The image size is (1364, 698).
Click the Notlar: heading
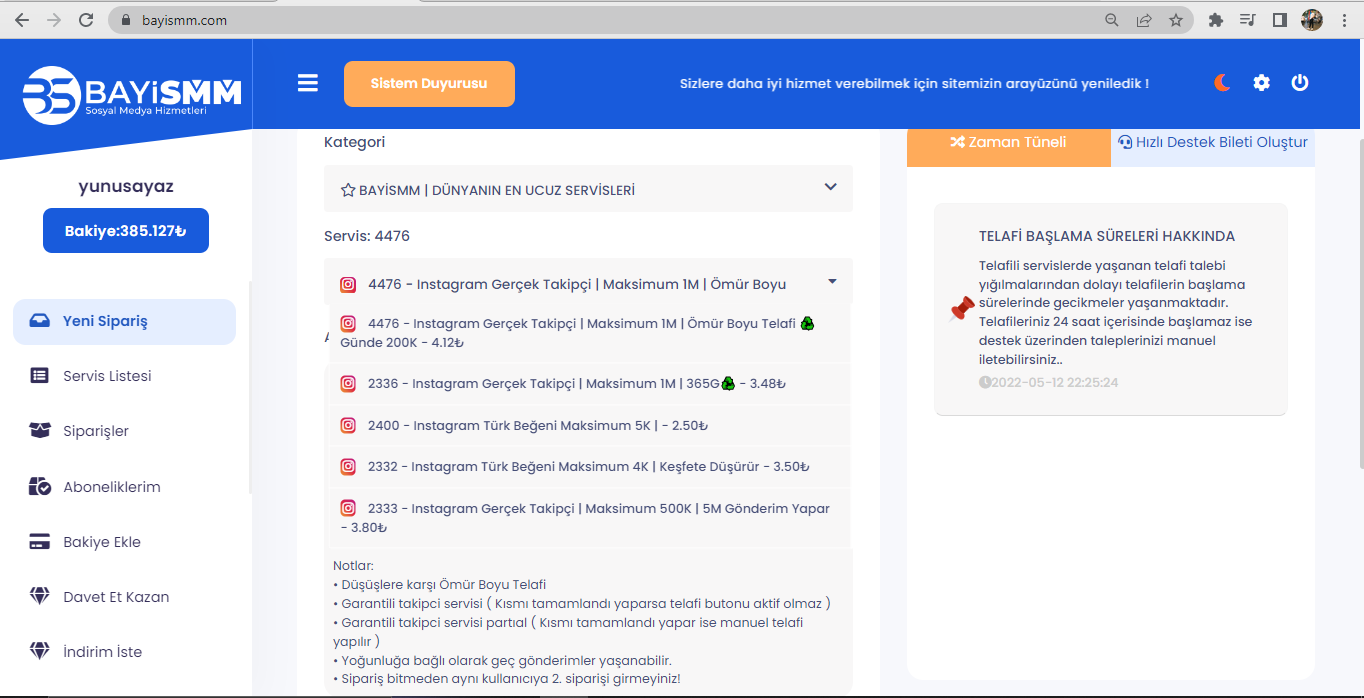(353, 566)
